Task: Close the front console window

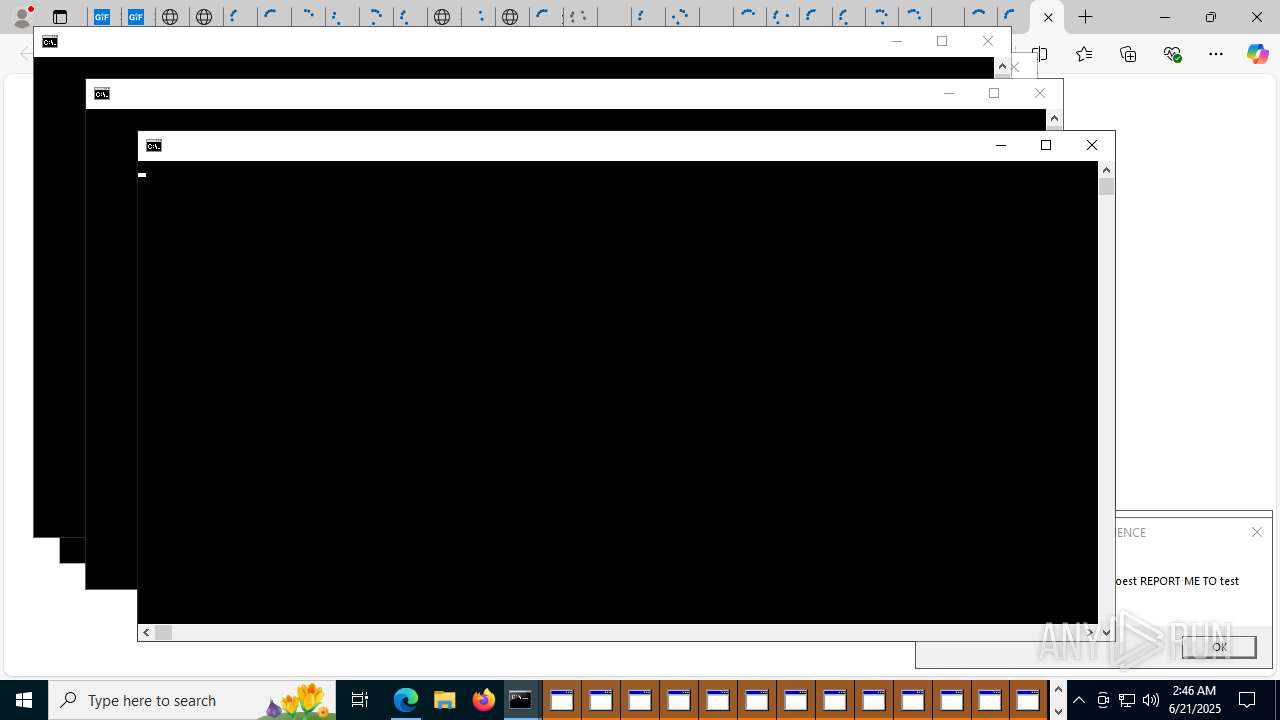Action: click(1092, 145)
